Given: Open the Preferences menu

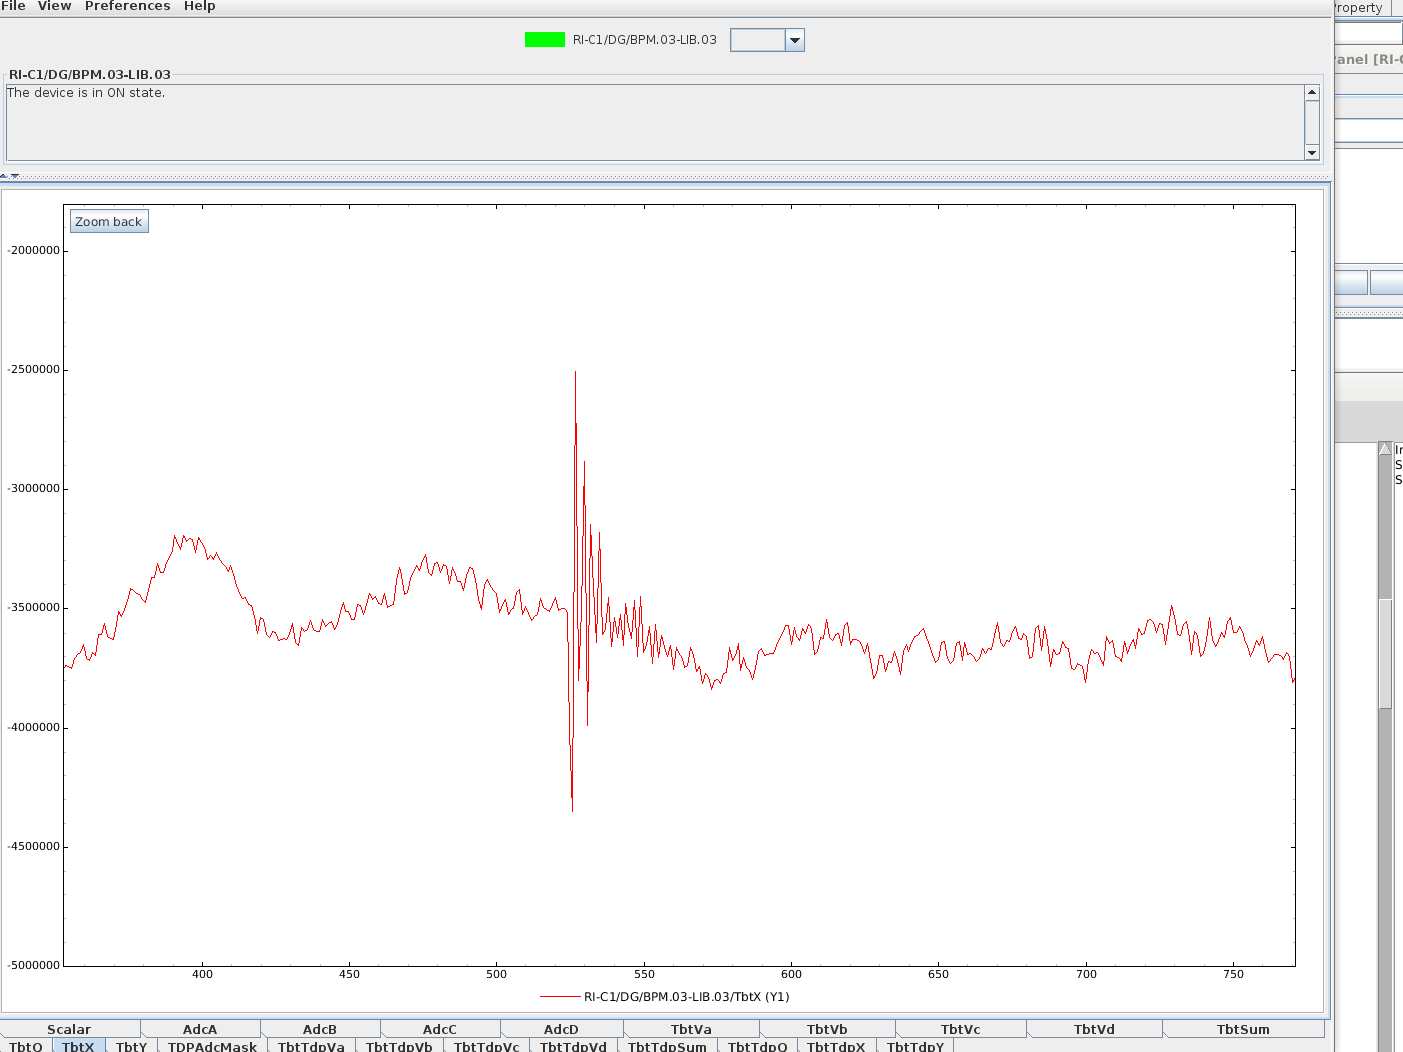Looking at the screenshot, I should 127,6.
